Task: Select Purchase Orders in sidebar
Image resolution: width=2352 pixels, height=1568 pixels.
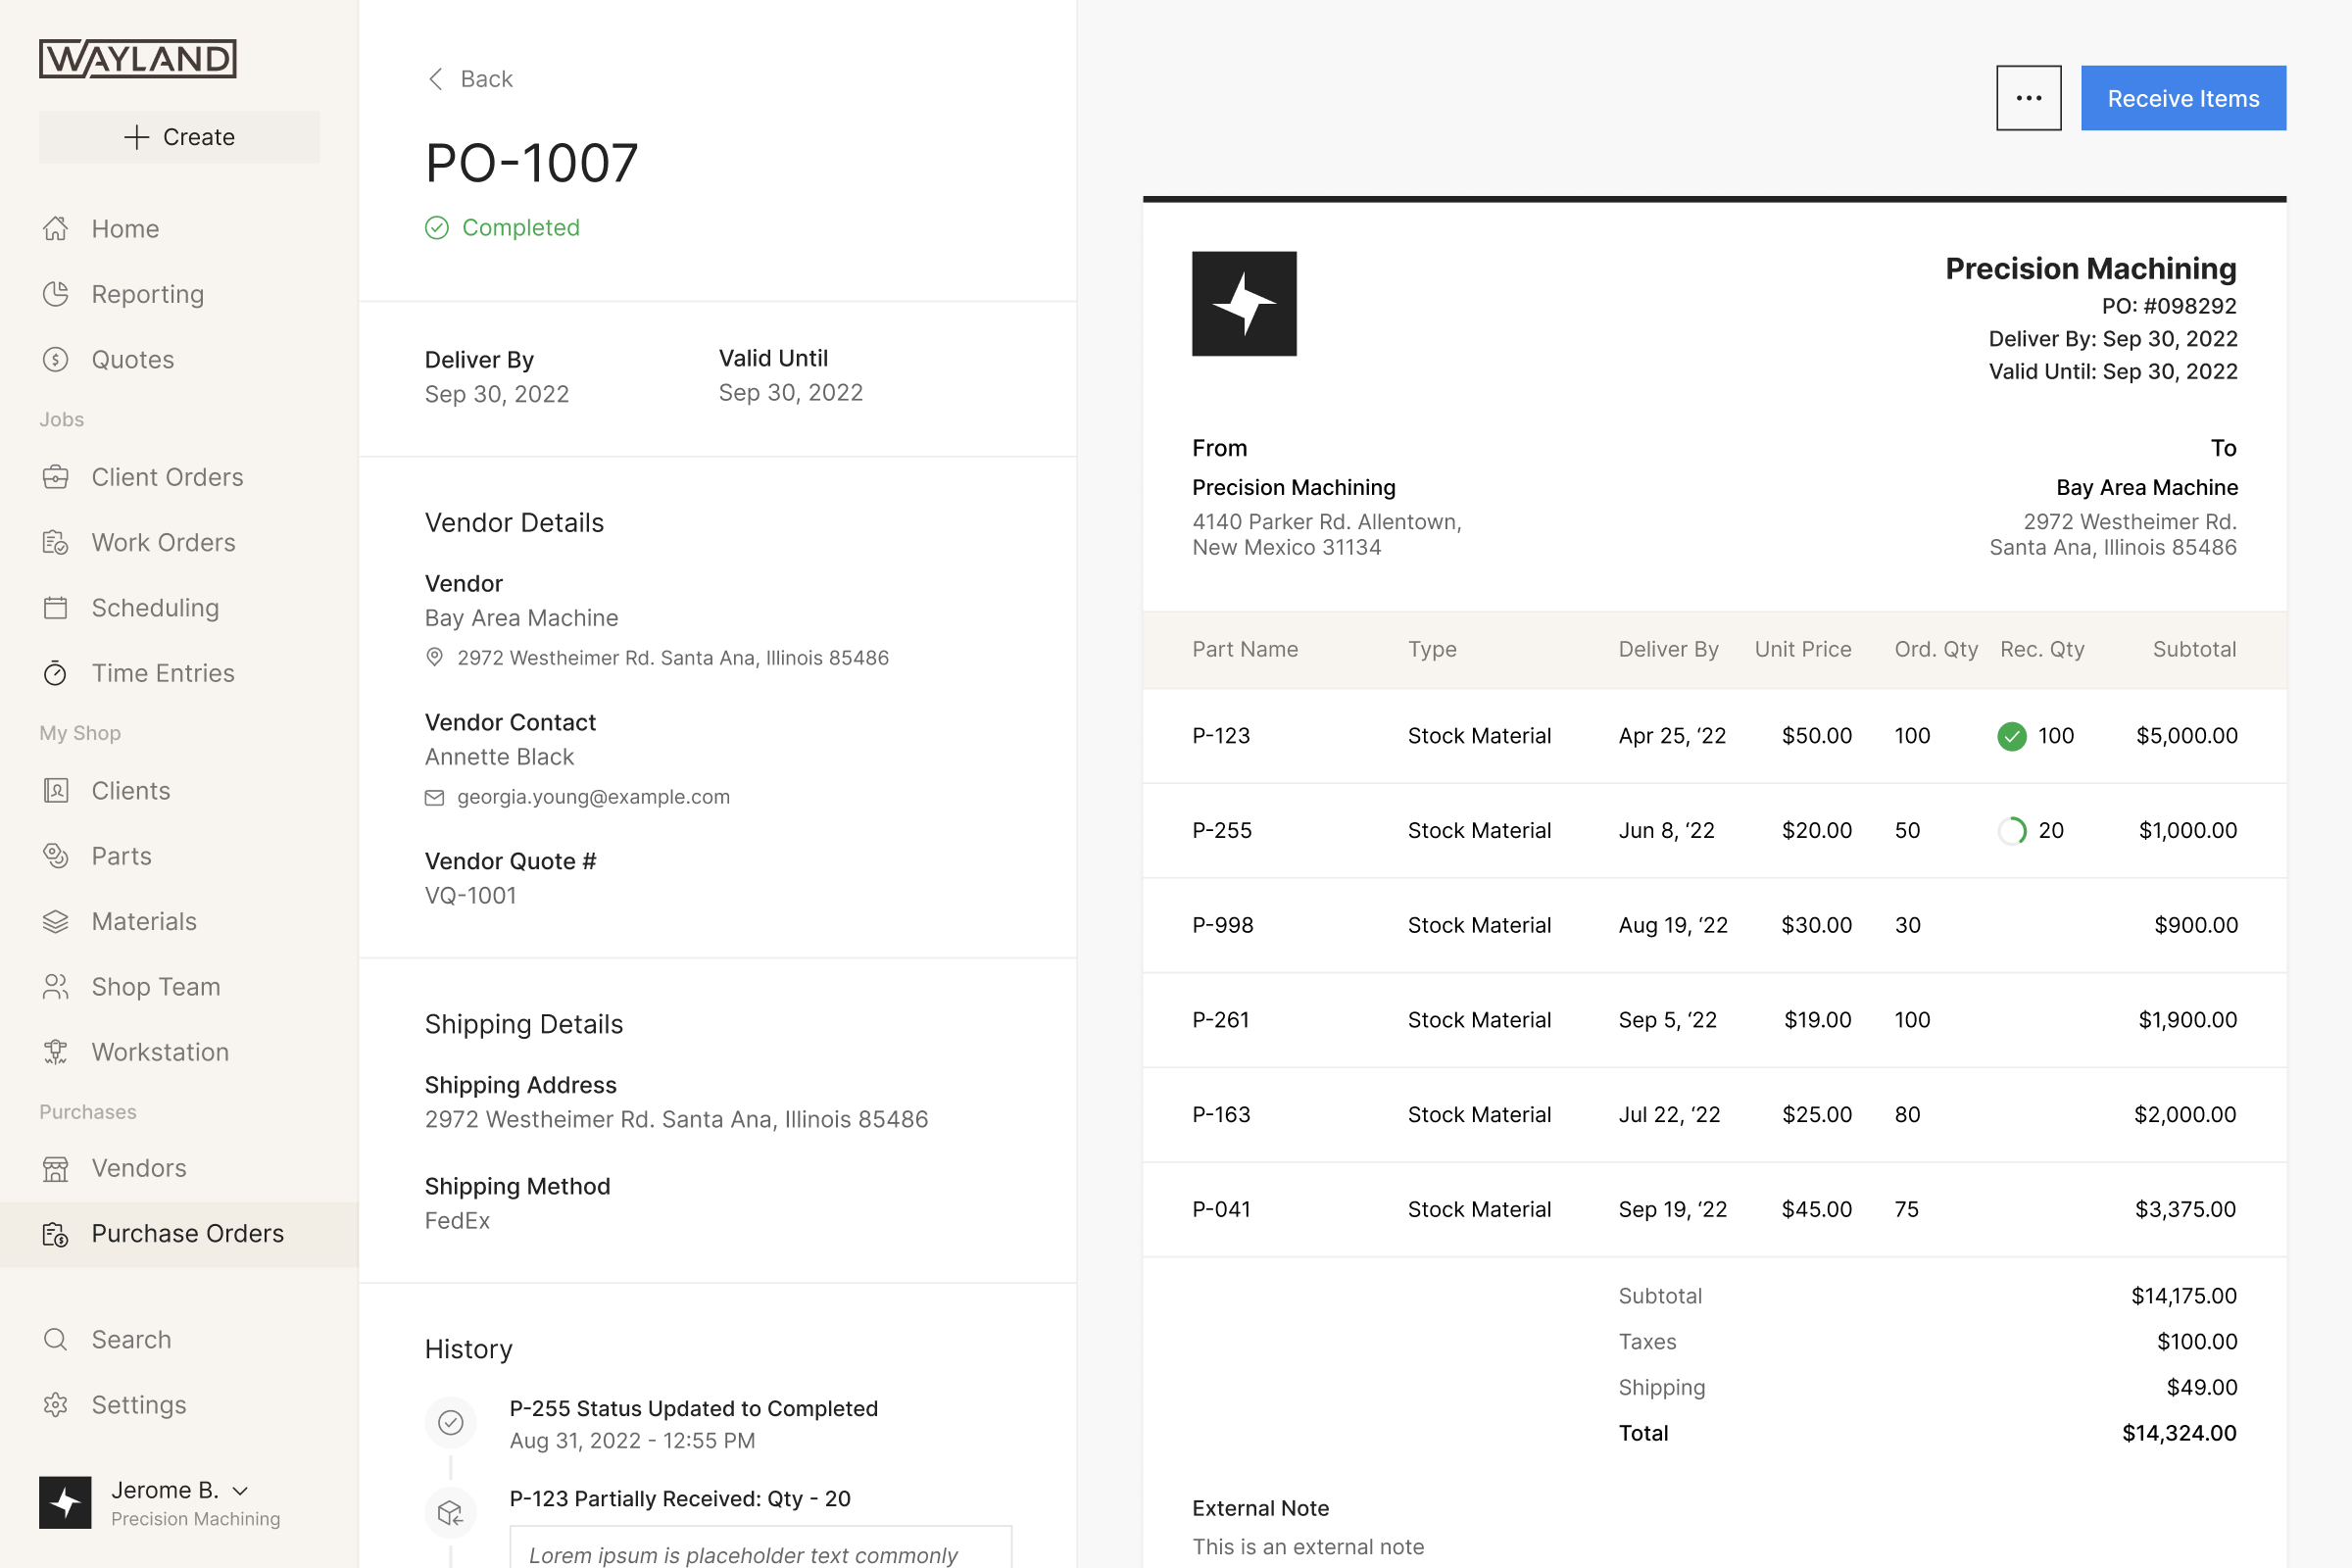Action: pyautogui.click(x=187, y=1234)
